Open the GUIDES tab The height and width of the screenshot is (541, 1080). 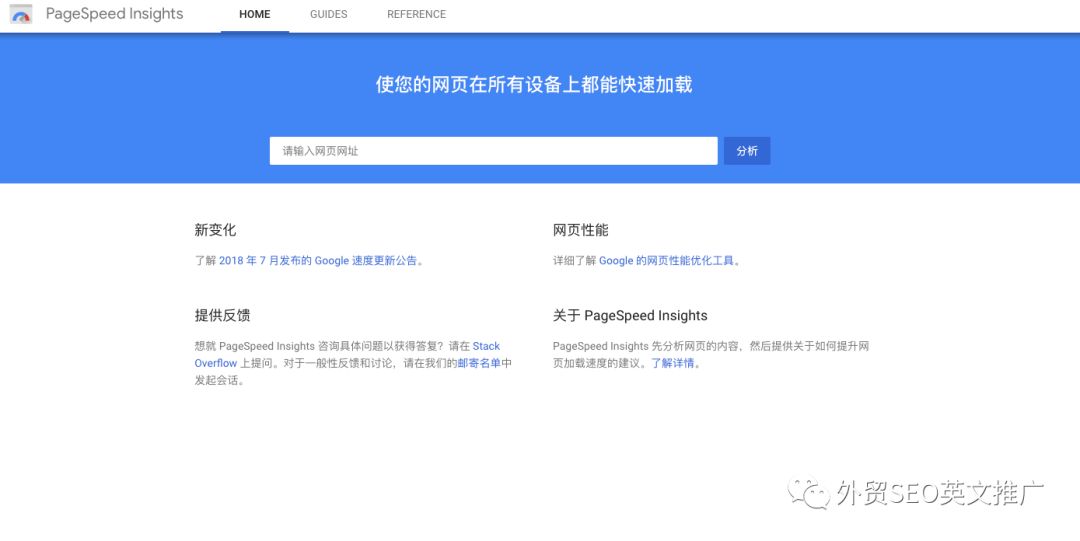[x=329, y=14]
